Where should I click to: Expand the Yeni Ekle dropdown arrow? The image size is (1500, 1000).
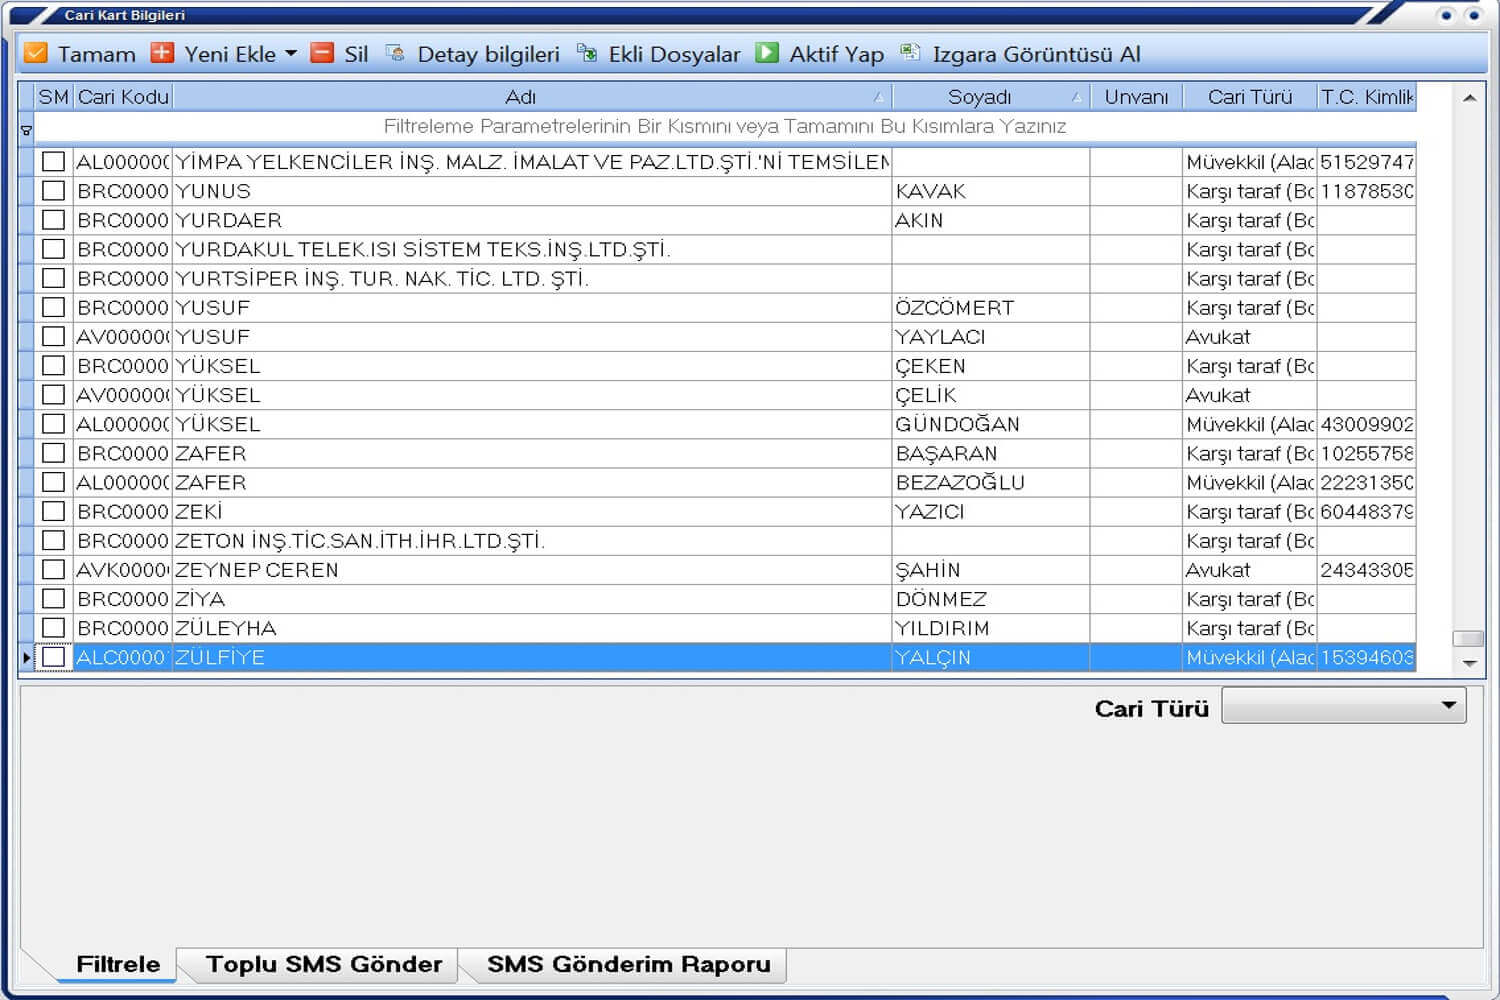point(291,54)
